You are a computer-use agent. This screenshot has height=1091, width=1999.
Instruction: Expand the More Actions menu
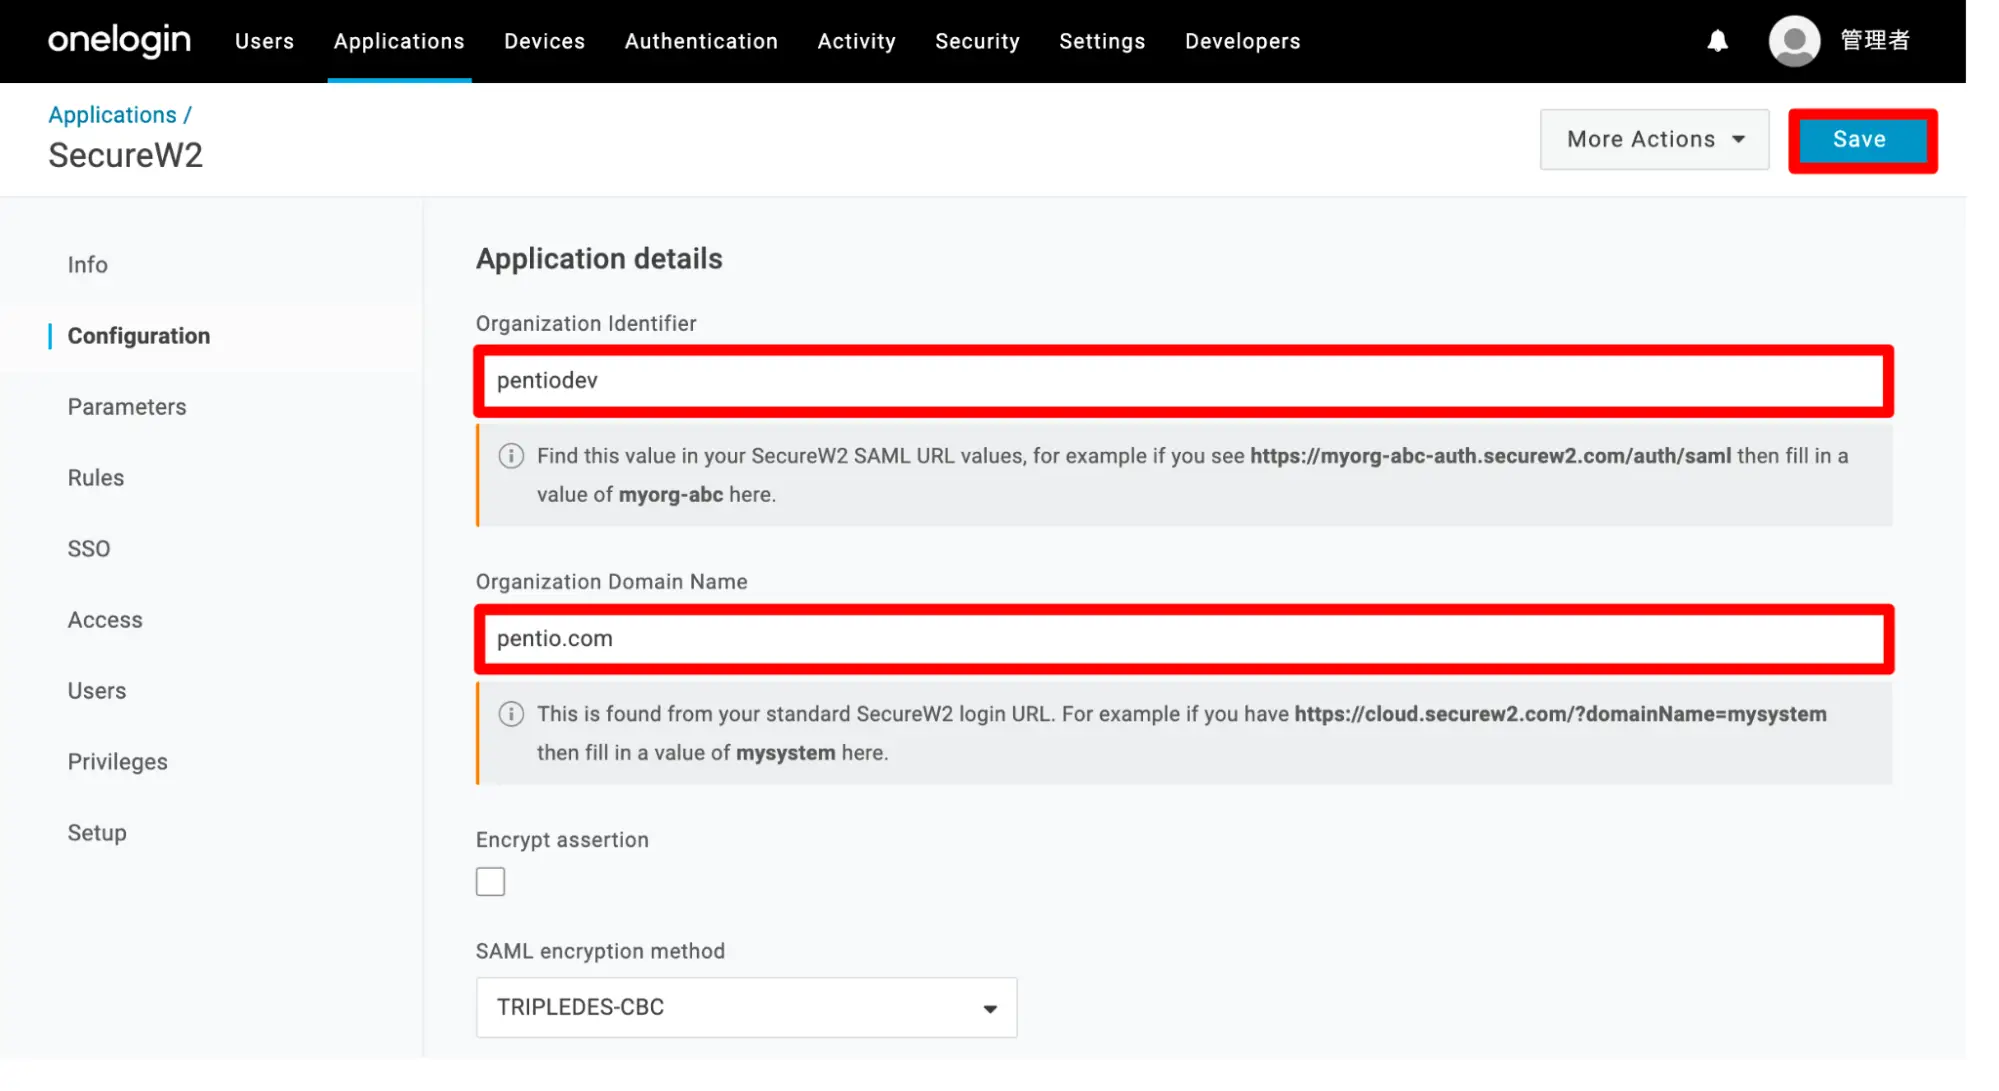click(x=1654, y=140)
